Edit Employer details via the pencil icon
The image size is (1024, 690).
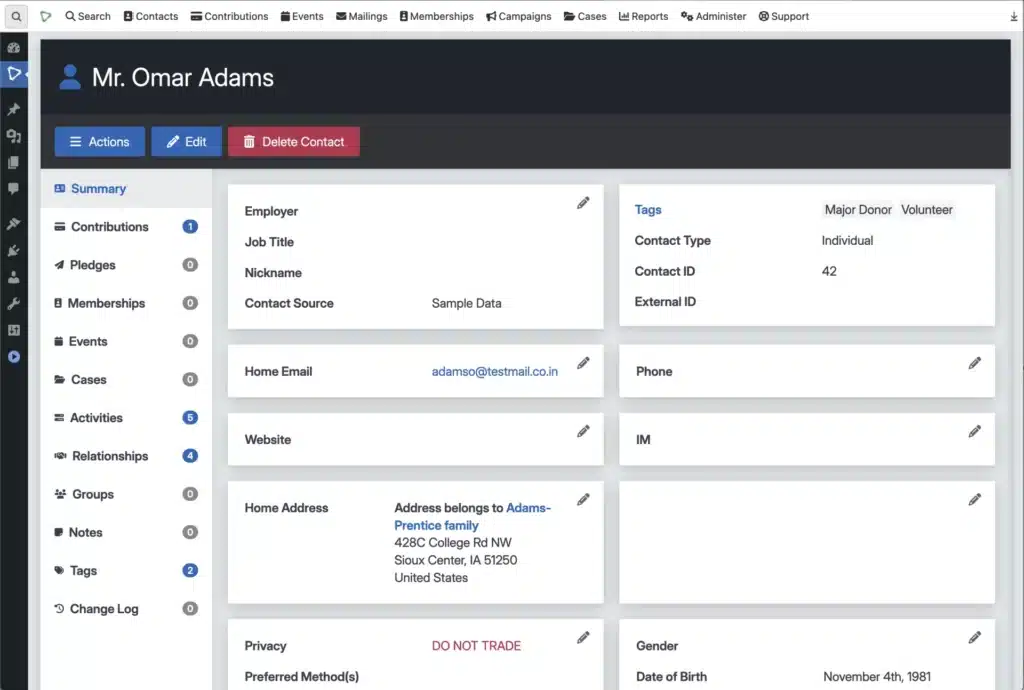pyautogui.click(x=584, y=203)
